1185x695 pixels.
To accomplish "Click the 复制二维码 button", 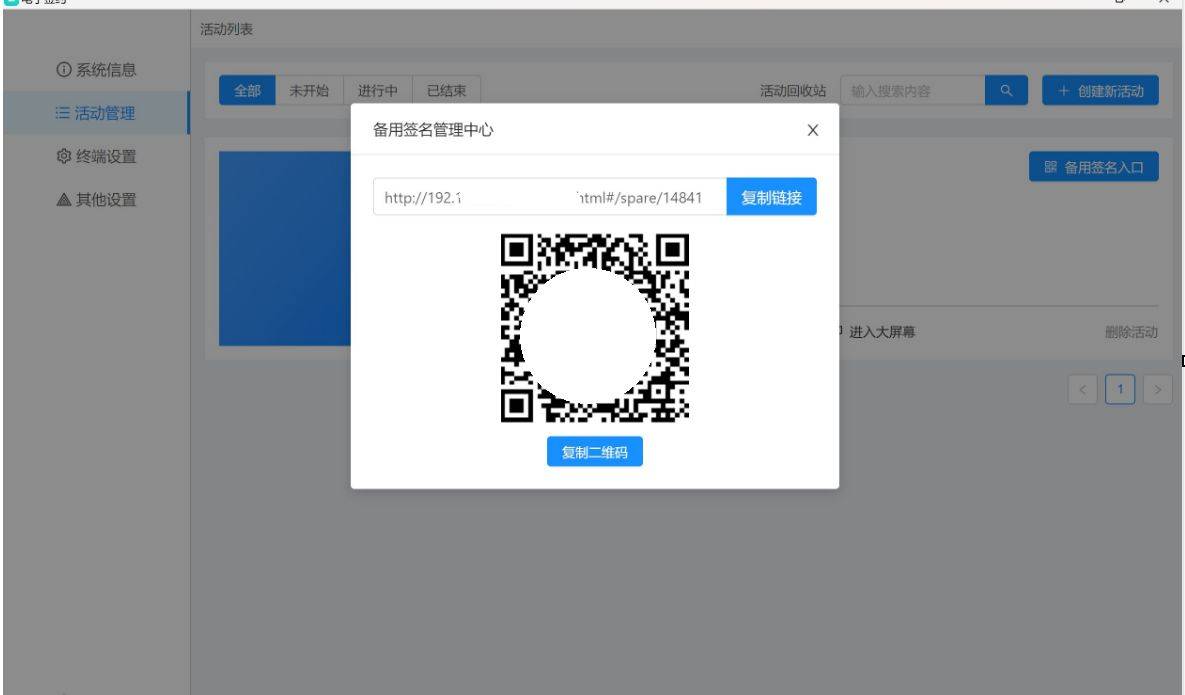I will click(594, 452).
